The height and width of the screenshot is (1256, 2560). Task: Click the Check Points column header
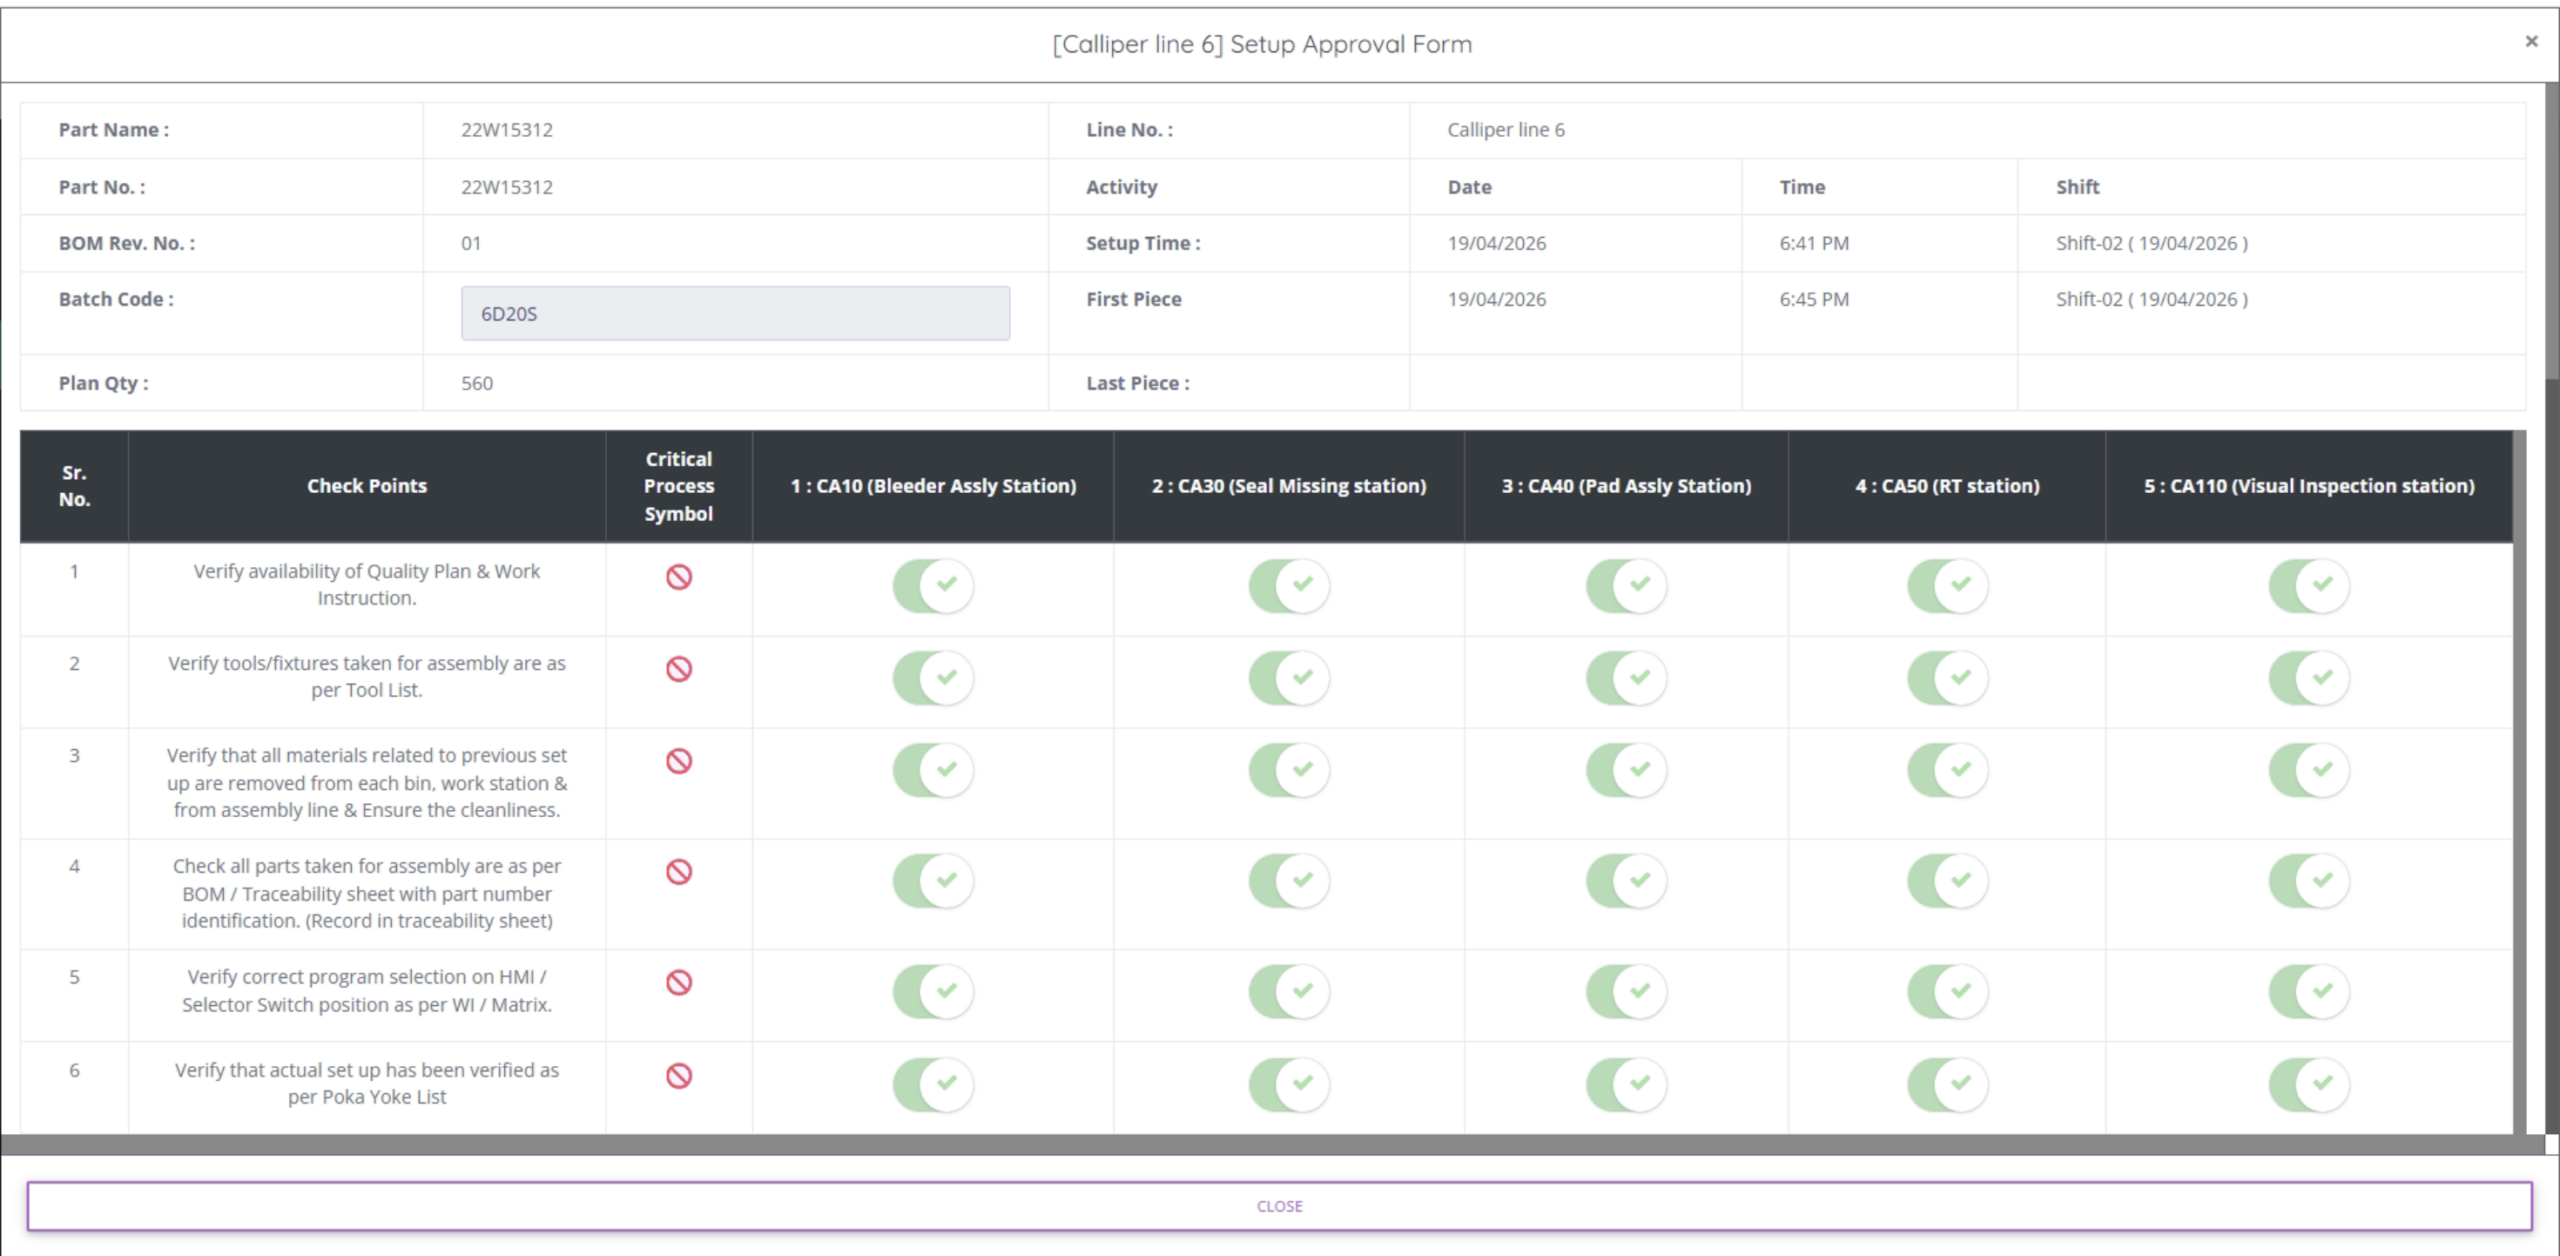point(367,486)
